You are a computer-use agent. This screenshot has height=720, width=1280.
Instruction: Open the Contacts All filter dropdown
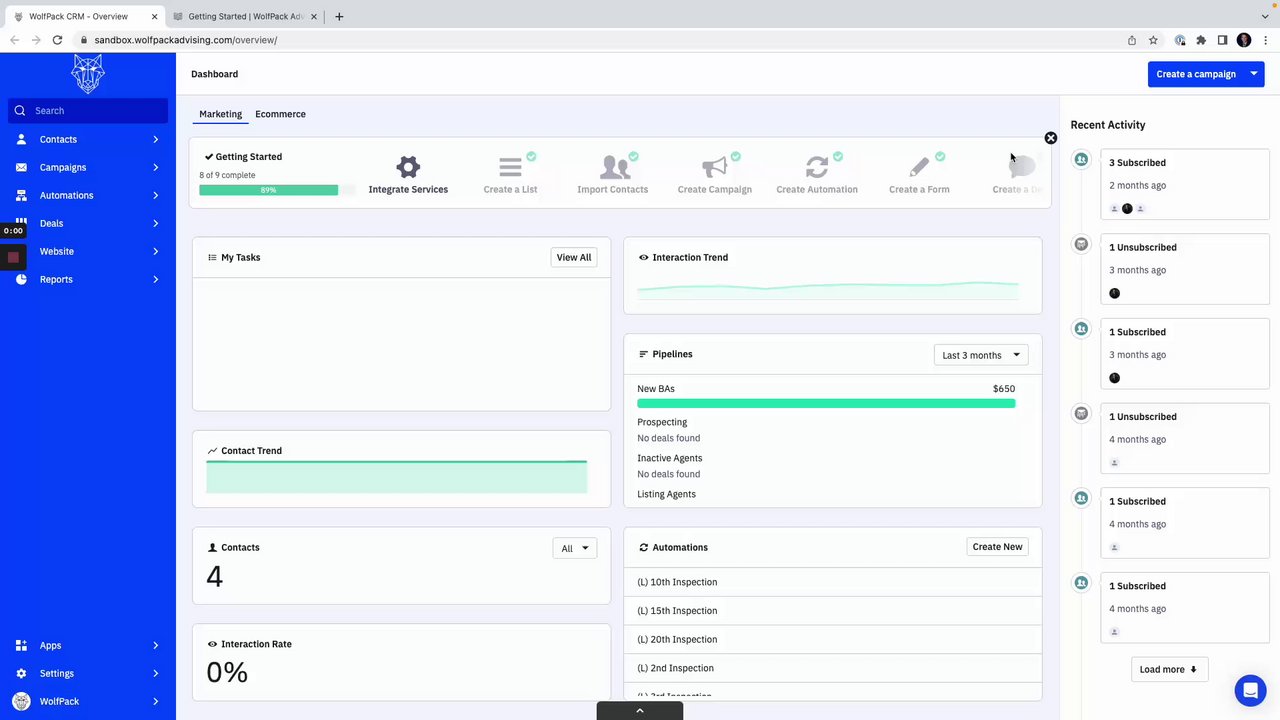point(575,548)
